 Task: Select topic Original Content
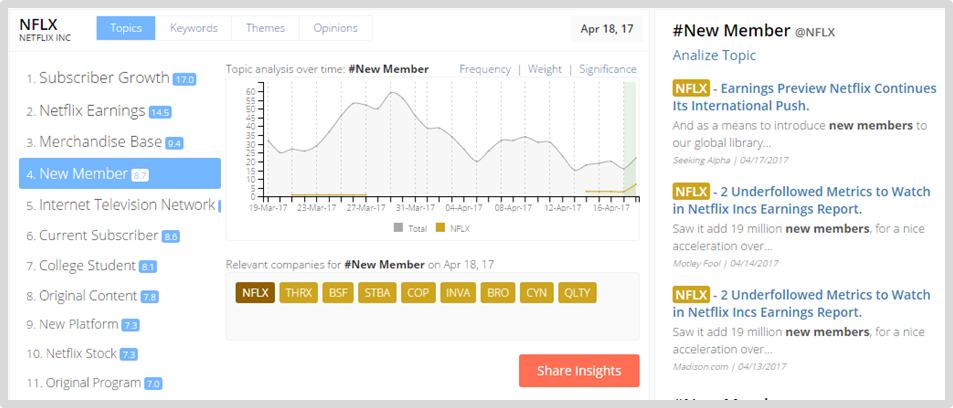[88, 296]
